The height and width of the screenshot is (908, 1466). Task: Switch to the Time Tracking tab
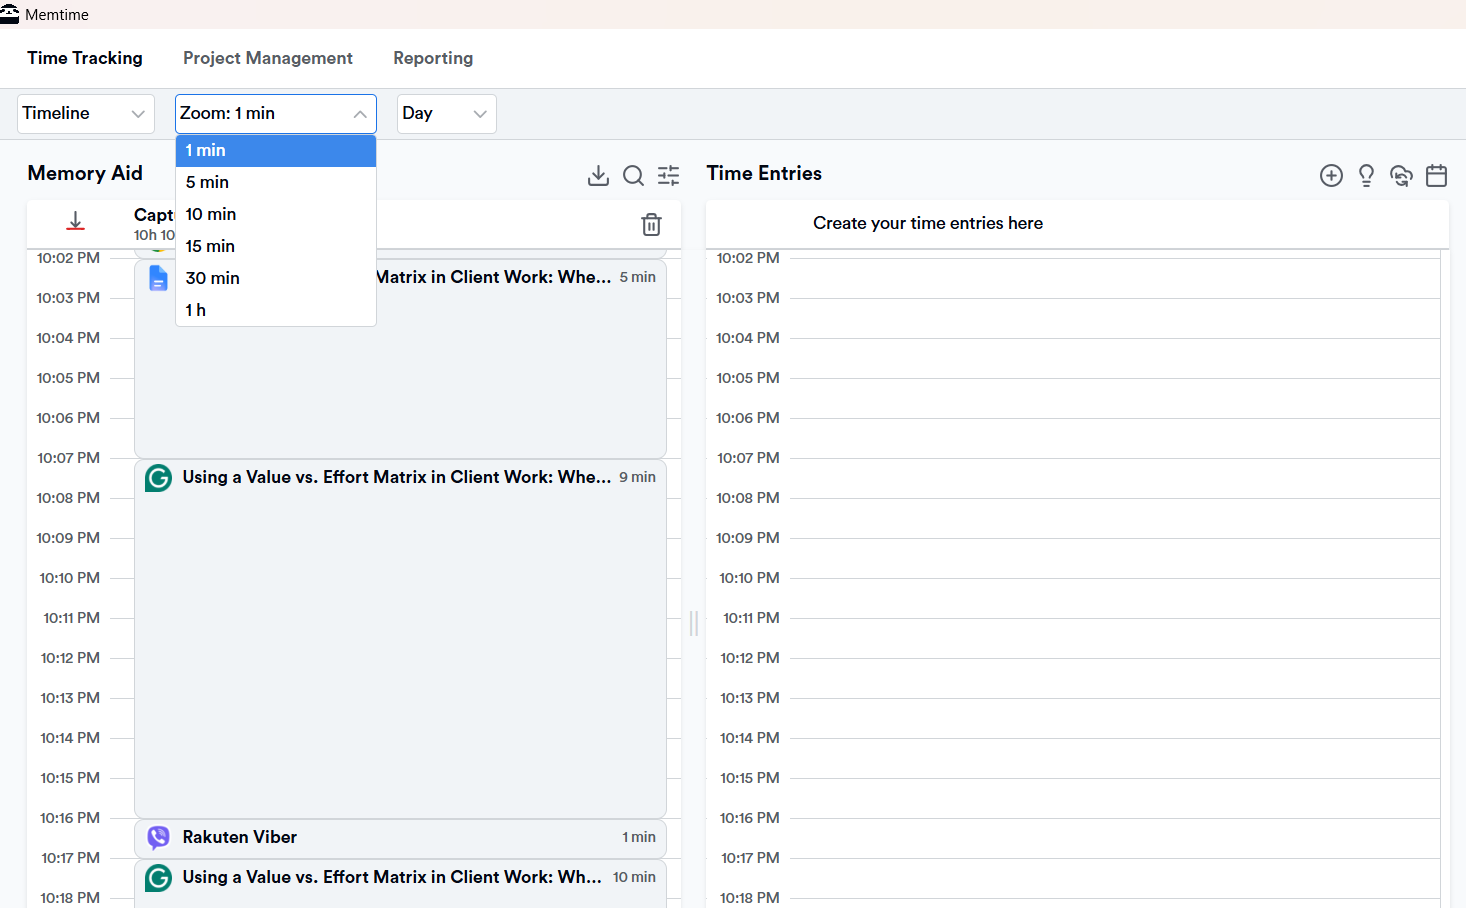85,58
